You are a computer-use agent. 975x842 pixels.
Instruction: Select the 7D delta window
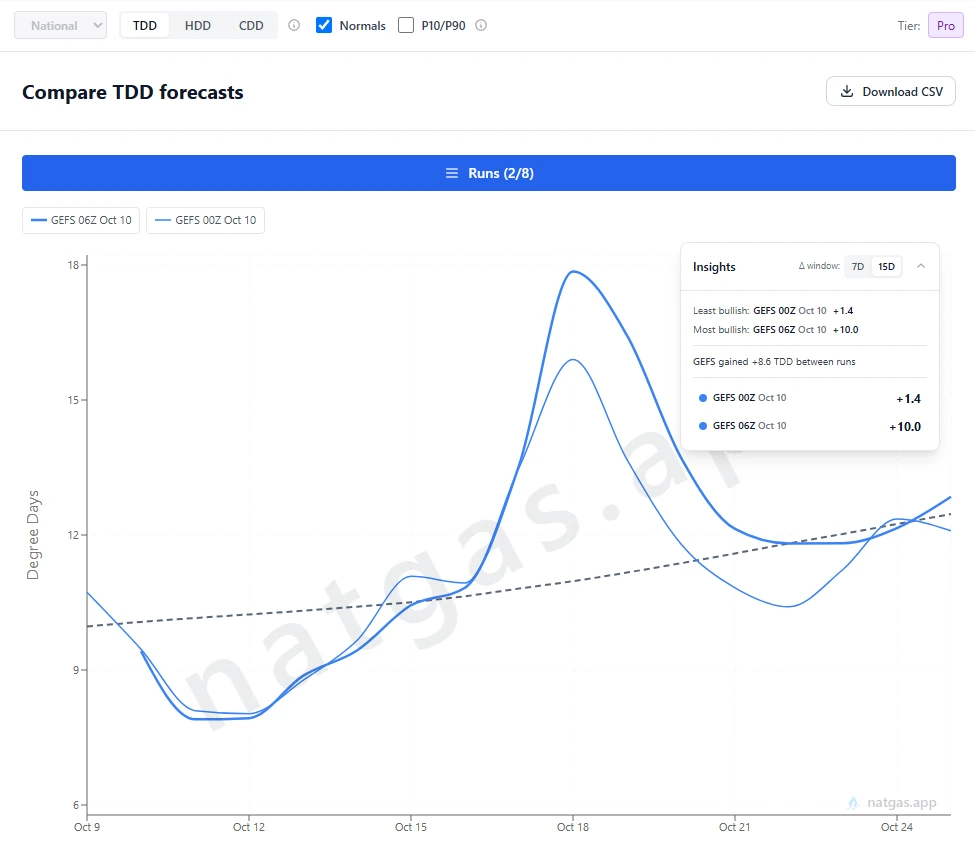point(857,267)
